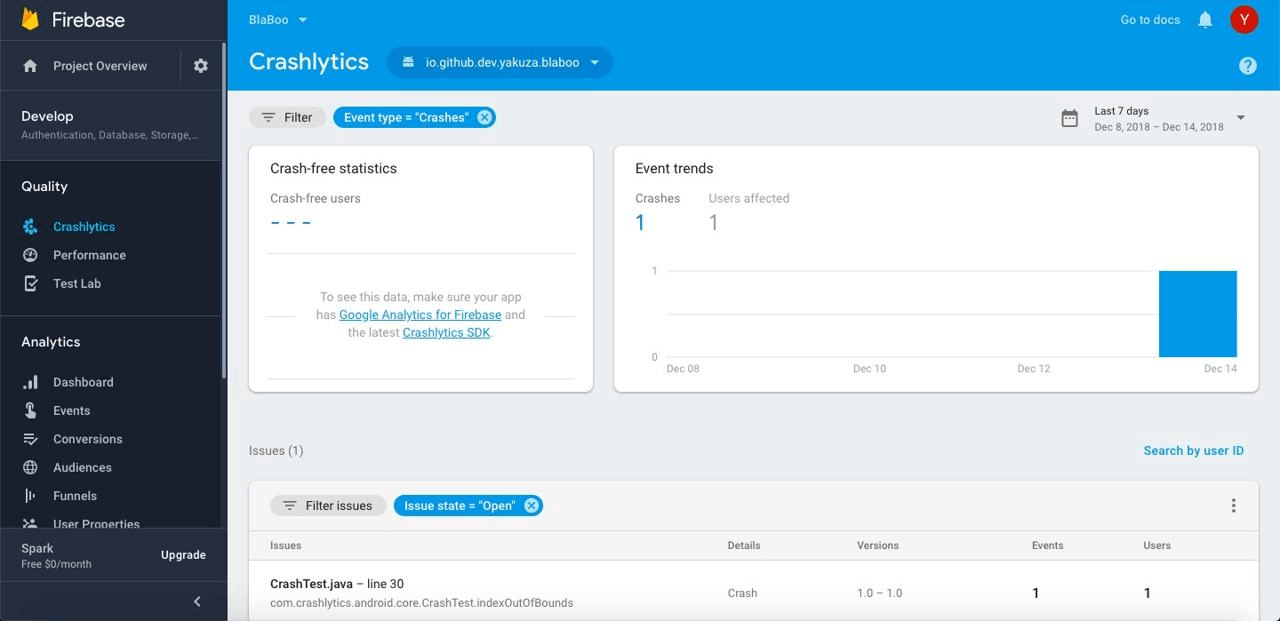Image resolution: width=1280 pixels, height=621 pixels.
Task: Open the Funnels analytics panel
Action: click(x=74, y=496)
